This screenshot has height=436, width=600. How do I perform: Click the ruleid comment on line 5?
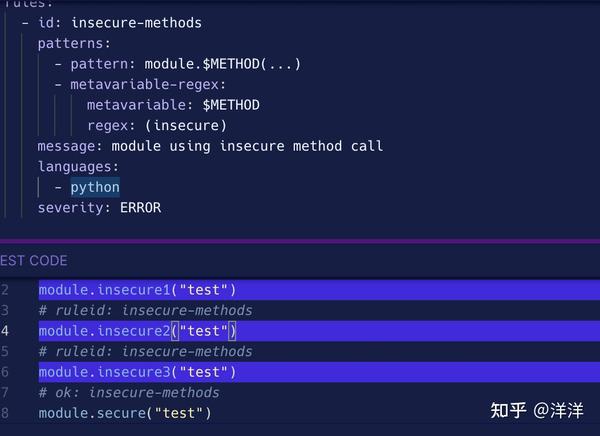point(145,352)
